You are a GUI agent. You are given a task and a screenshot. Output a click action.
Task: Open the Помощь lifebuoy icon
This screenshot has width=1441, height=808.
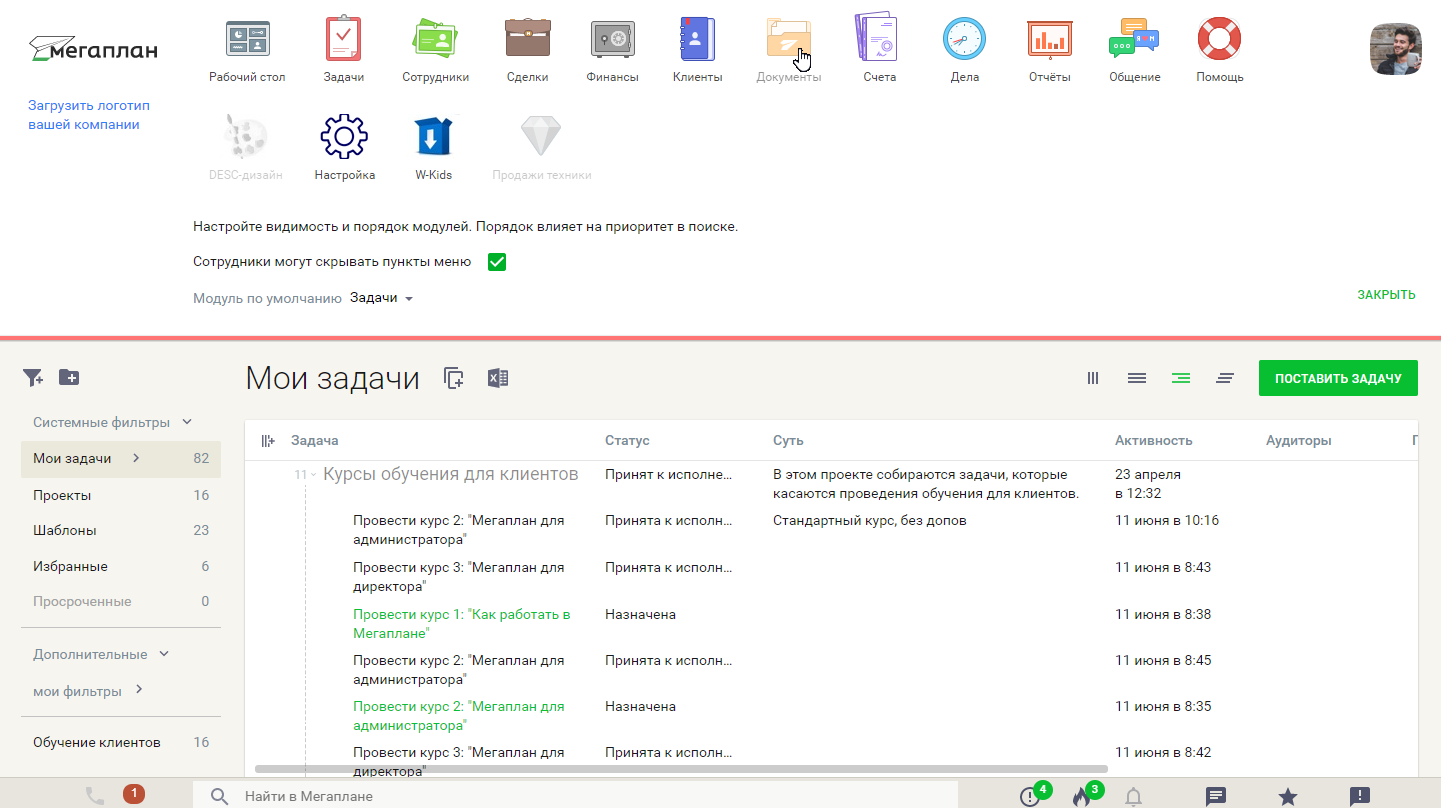tap(1219, 38)
